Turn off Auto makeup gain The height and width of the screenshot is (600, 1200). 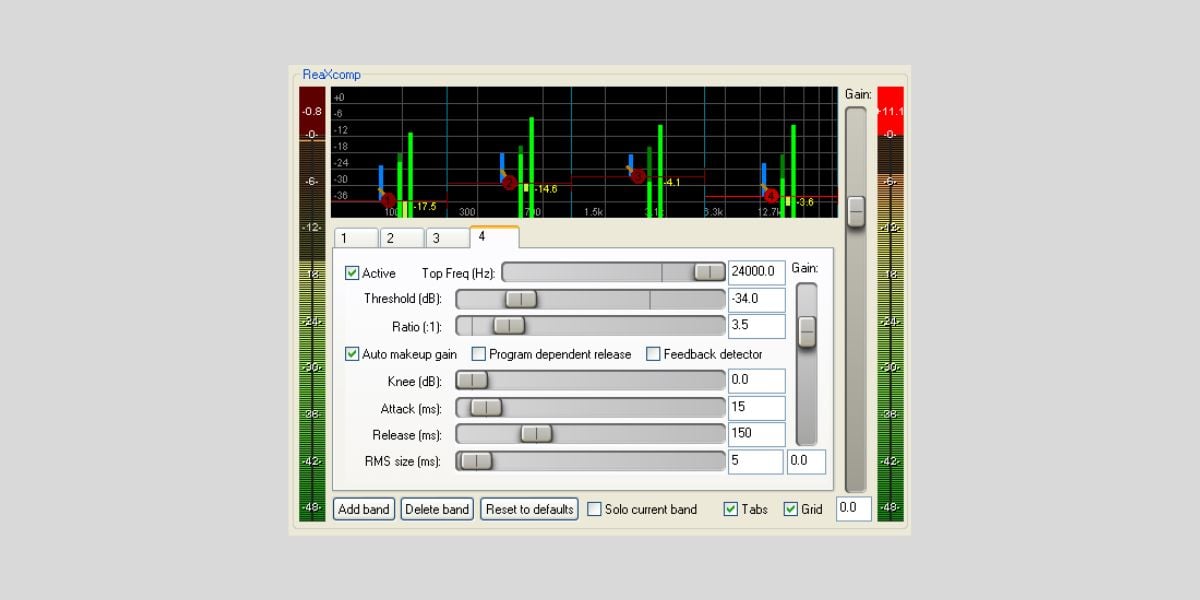(x=352, y=354)
